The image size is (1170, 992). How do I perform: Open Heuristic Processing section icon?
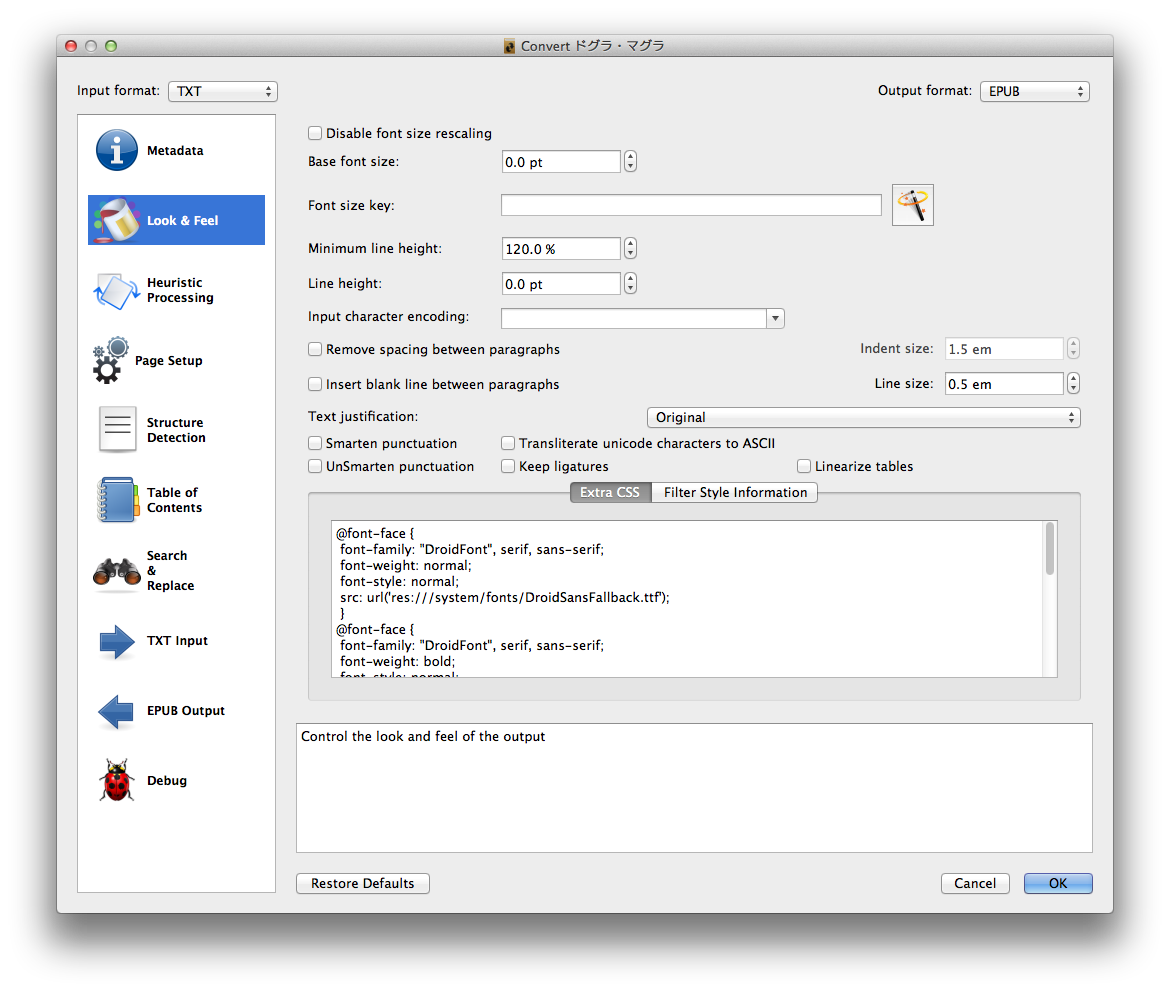point(116,290)
